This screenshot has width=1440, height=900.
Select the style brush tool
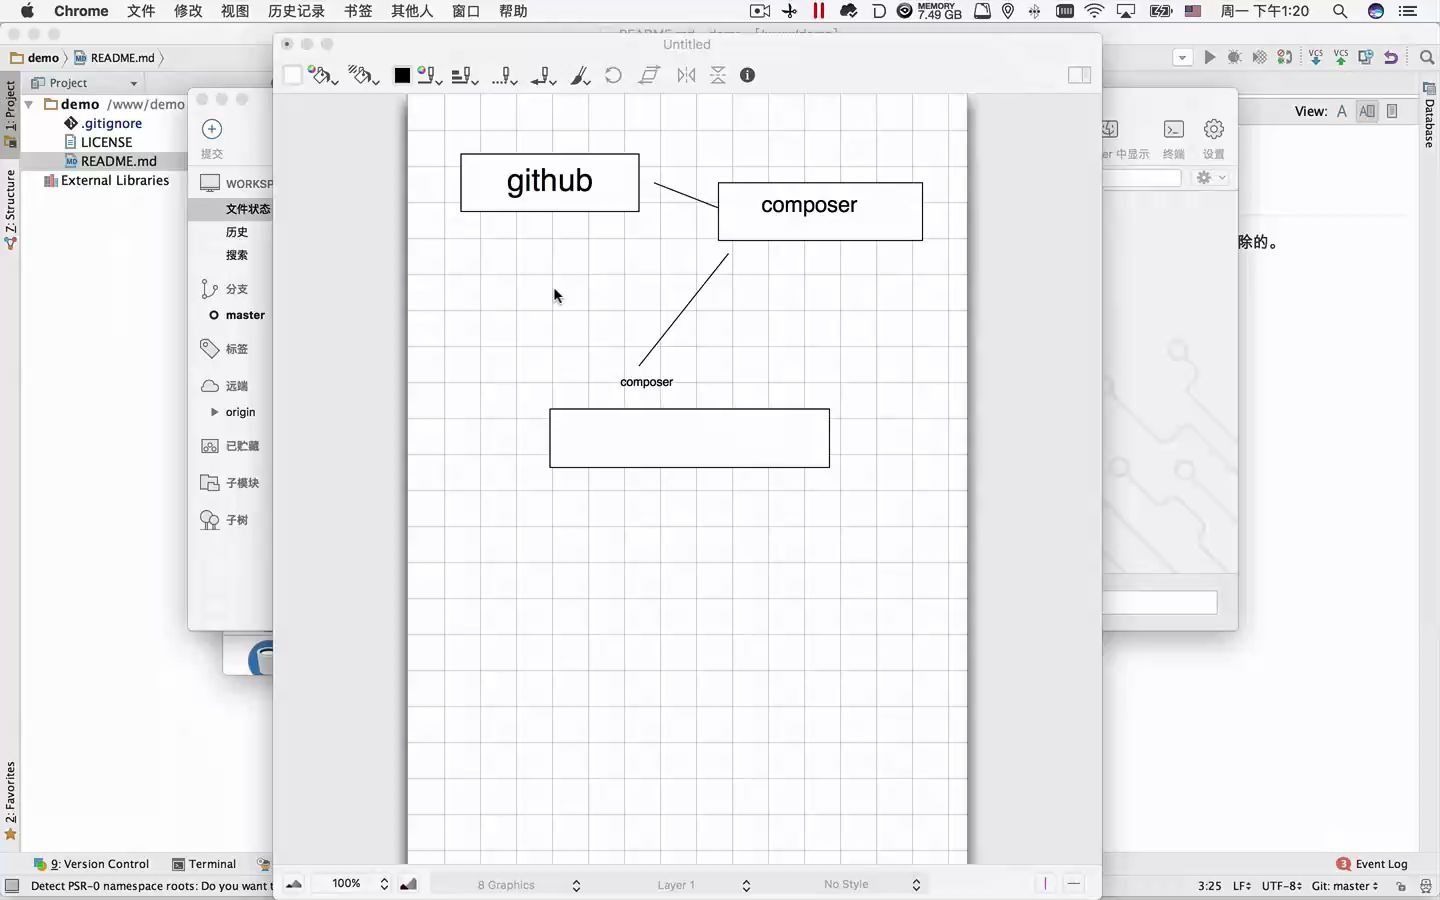coord(580,75)
